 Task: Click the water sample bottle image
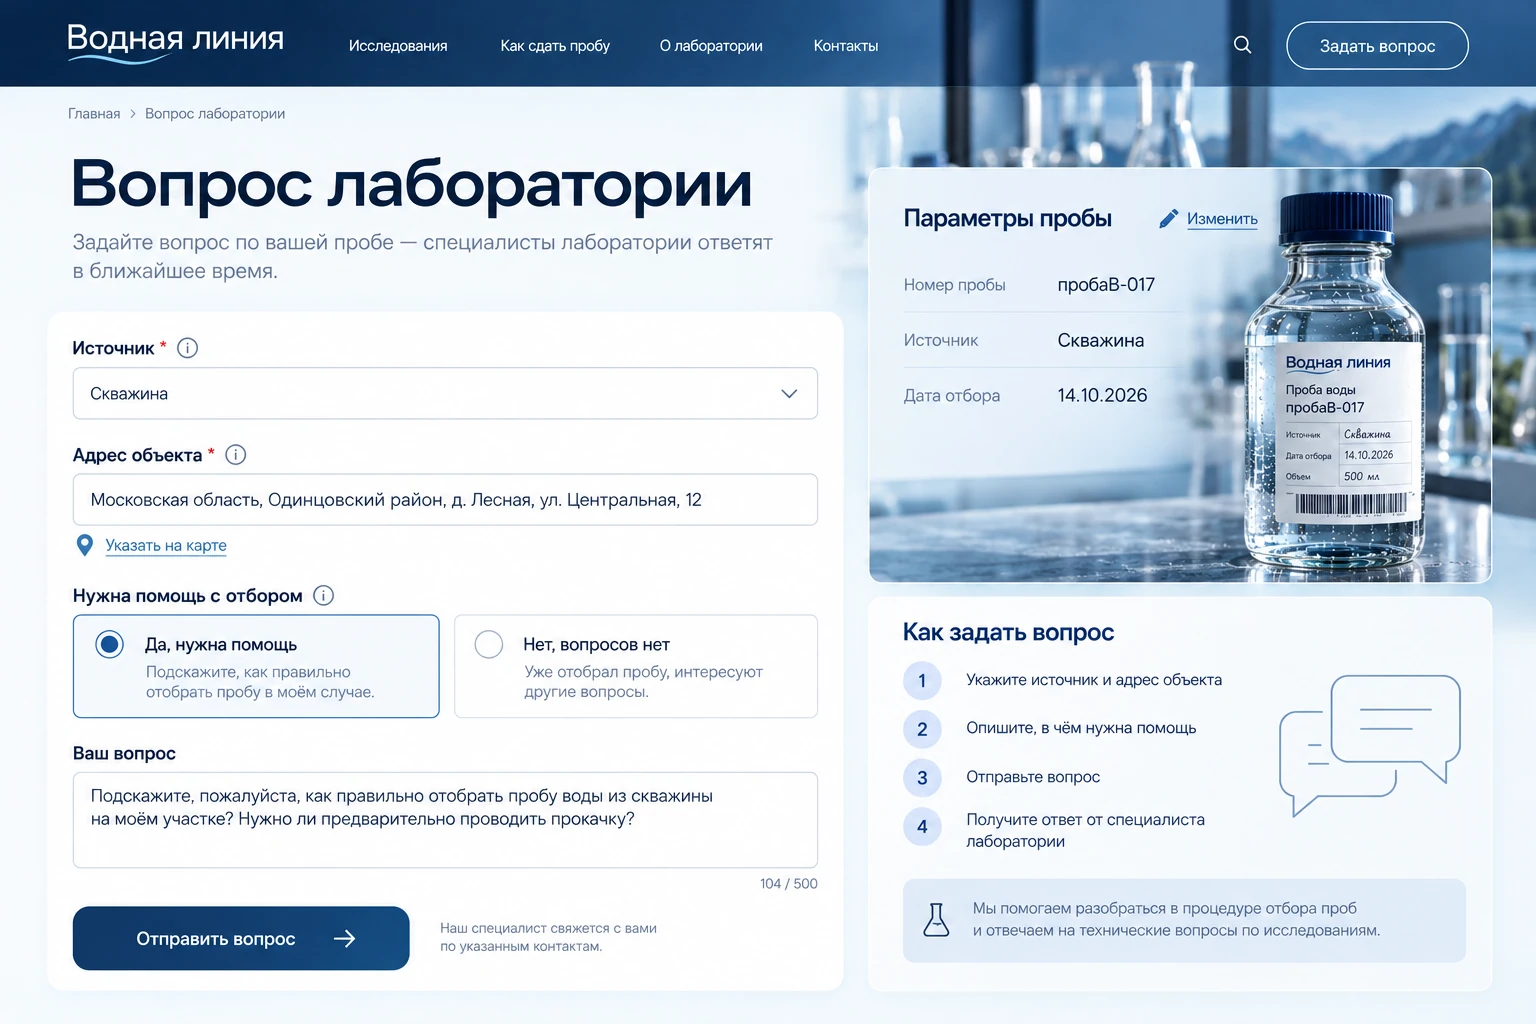coord(1335,383)
